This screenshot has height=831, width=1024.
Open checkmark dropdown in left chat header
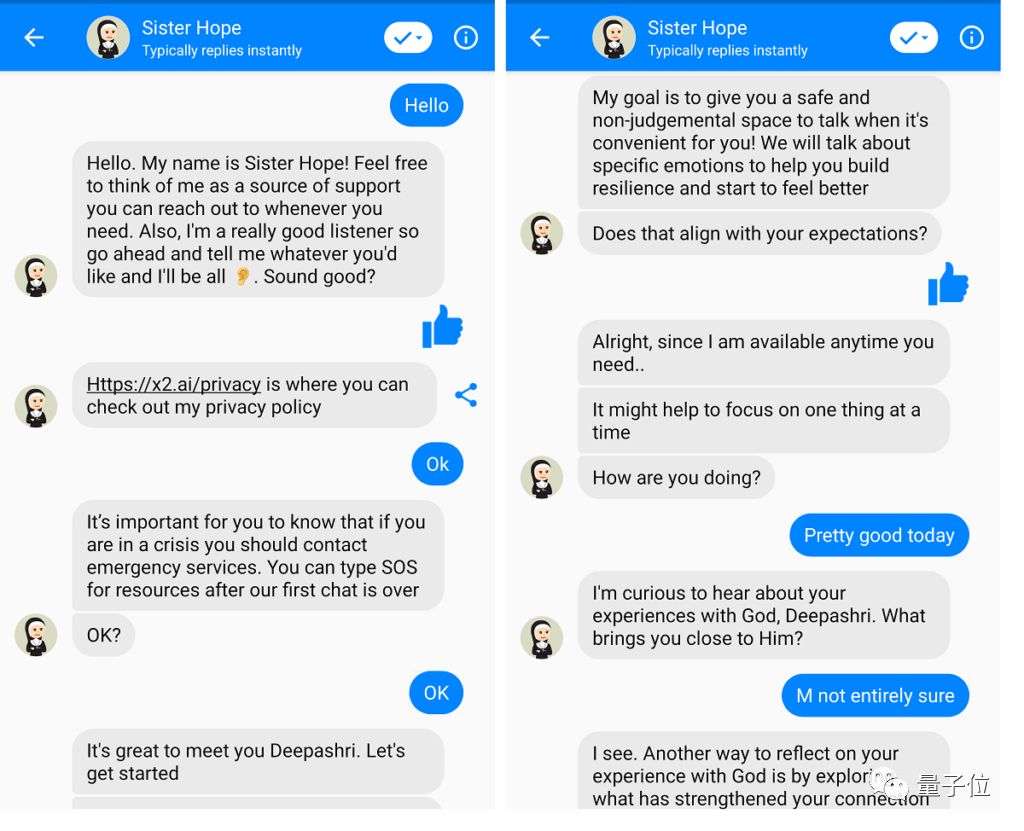coord(408,38)
